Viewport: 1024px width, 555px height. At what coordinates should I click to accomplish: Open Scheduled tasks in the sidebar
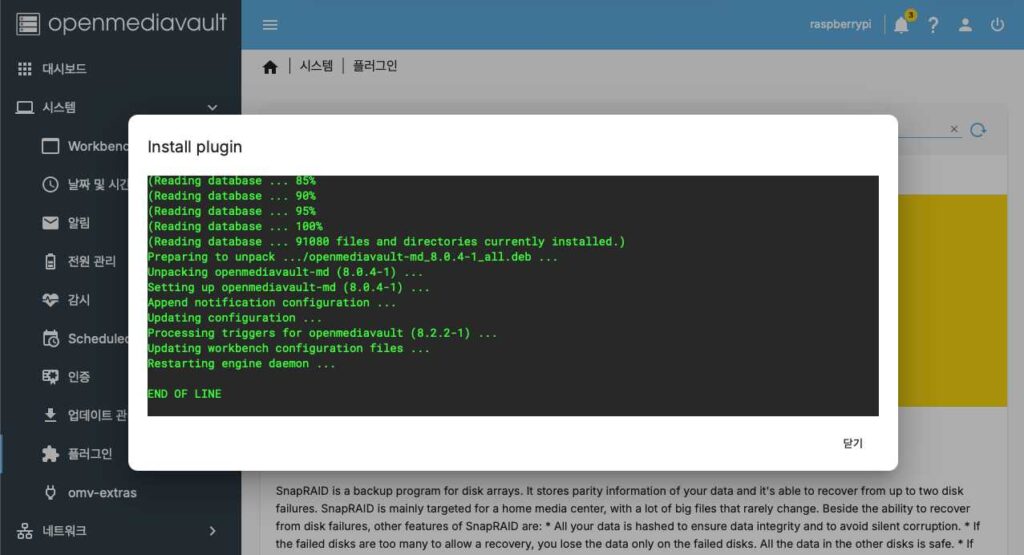coord(98,339)
